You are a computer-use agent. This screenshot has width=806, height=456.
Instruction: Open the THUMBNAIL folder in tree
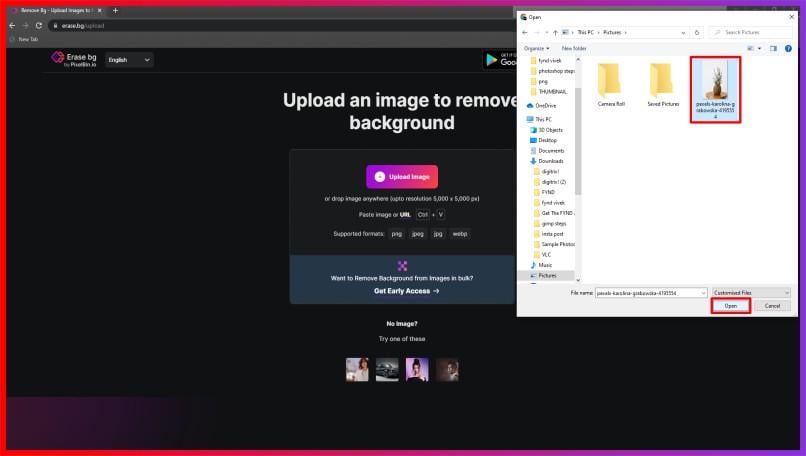coord(549,92)
